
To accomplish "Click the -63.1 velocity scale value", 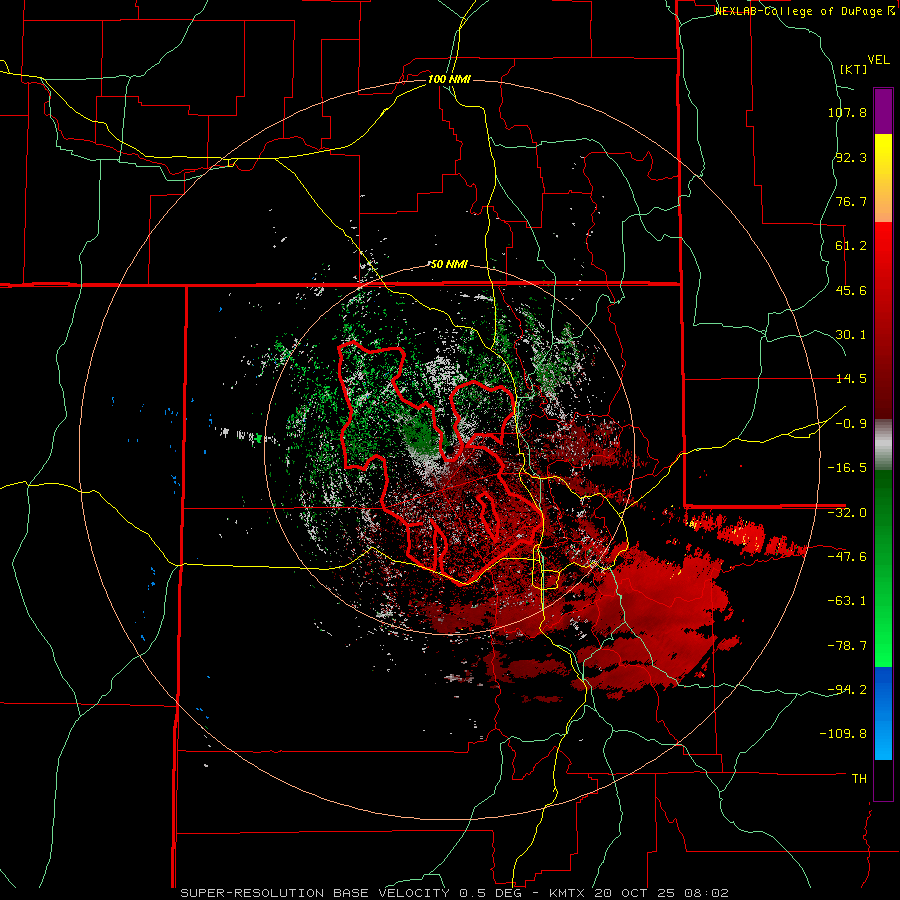I will coord(847,601).
